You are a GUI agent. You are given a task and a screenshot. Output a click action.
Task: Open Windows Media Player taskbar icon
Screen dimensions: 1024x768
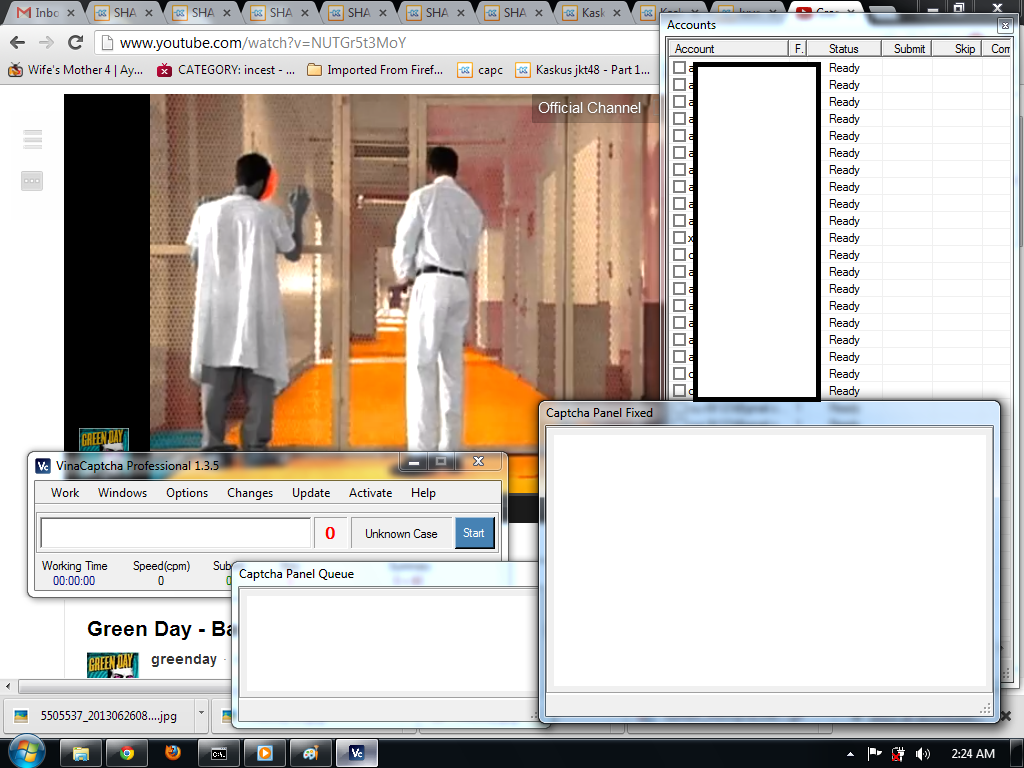[264, 753]
